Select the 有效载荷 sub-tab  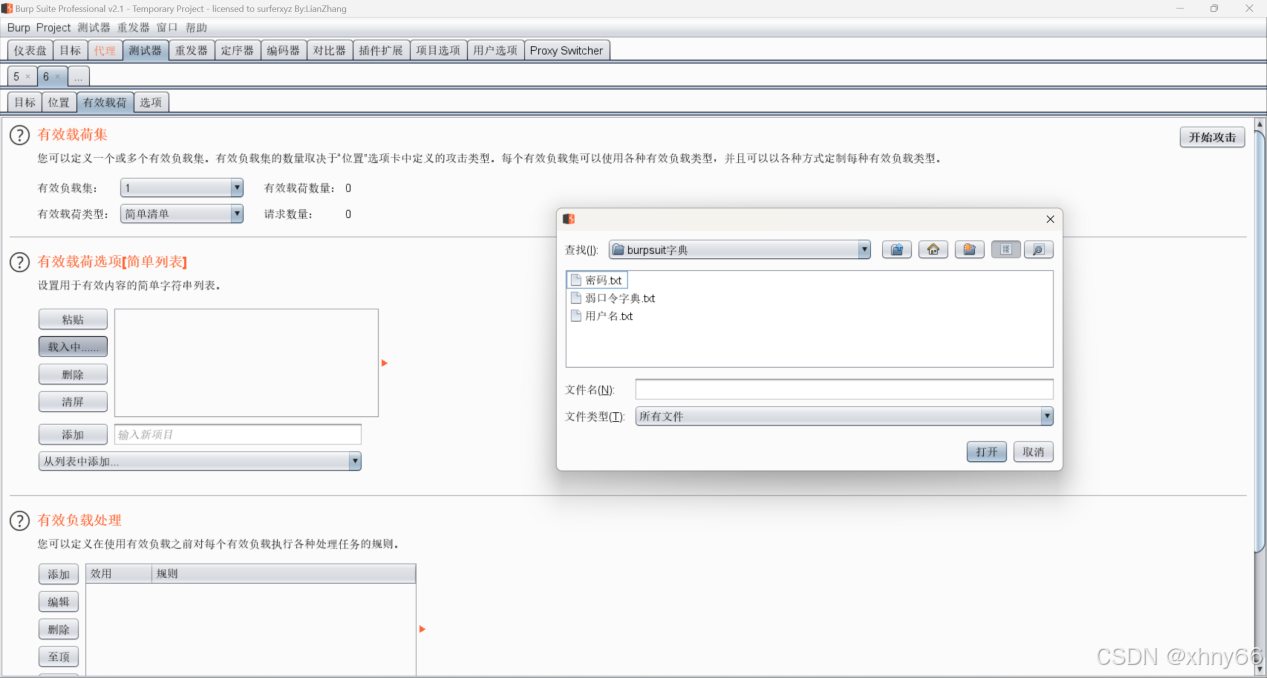click(104, 102)
